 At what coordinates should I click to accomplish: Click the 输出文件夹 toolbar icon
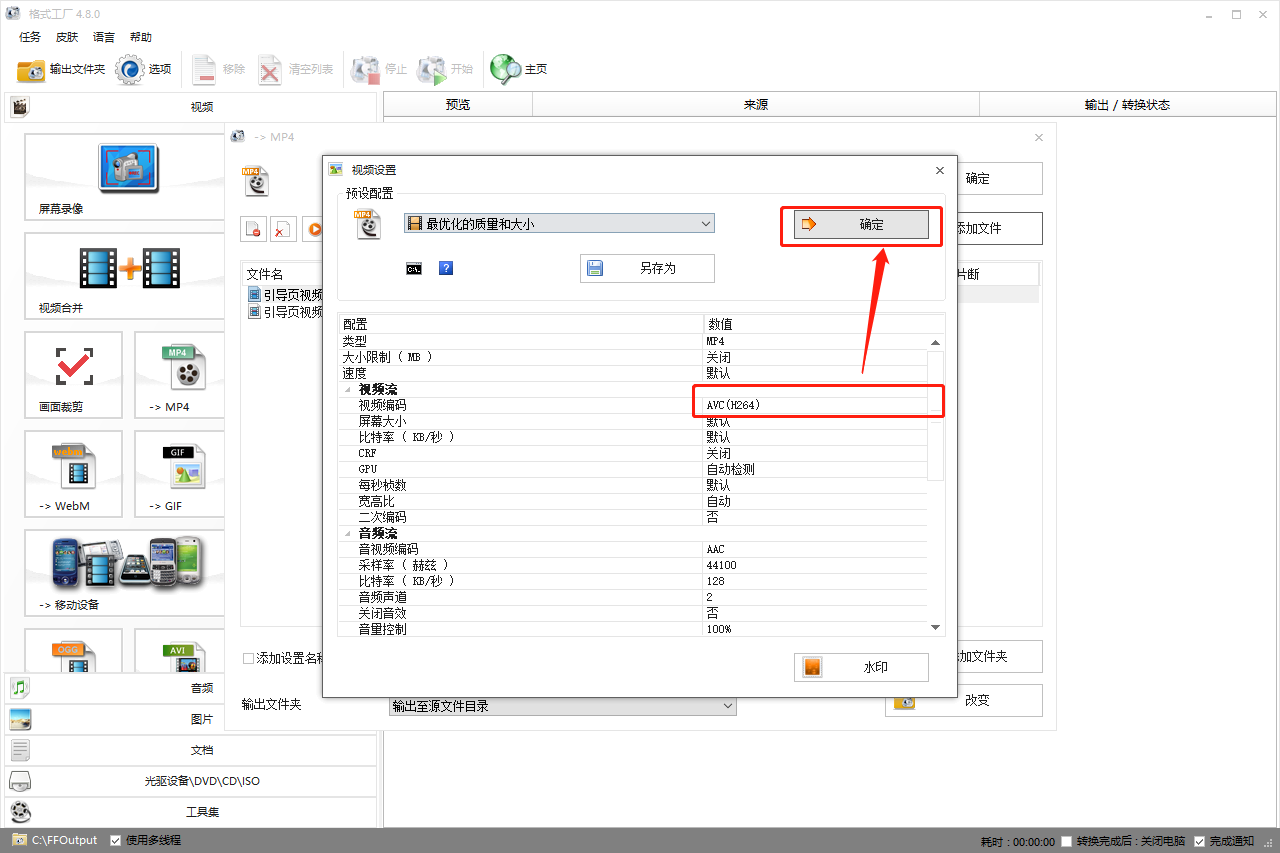click(x=32, y=70)
